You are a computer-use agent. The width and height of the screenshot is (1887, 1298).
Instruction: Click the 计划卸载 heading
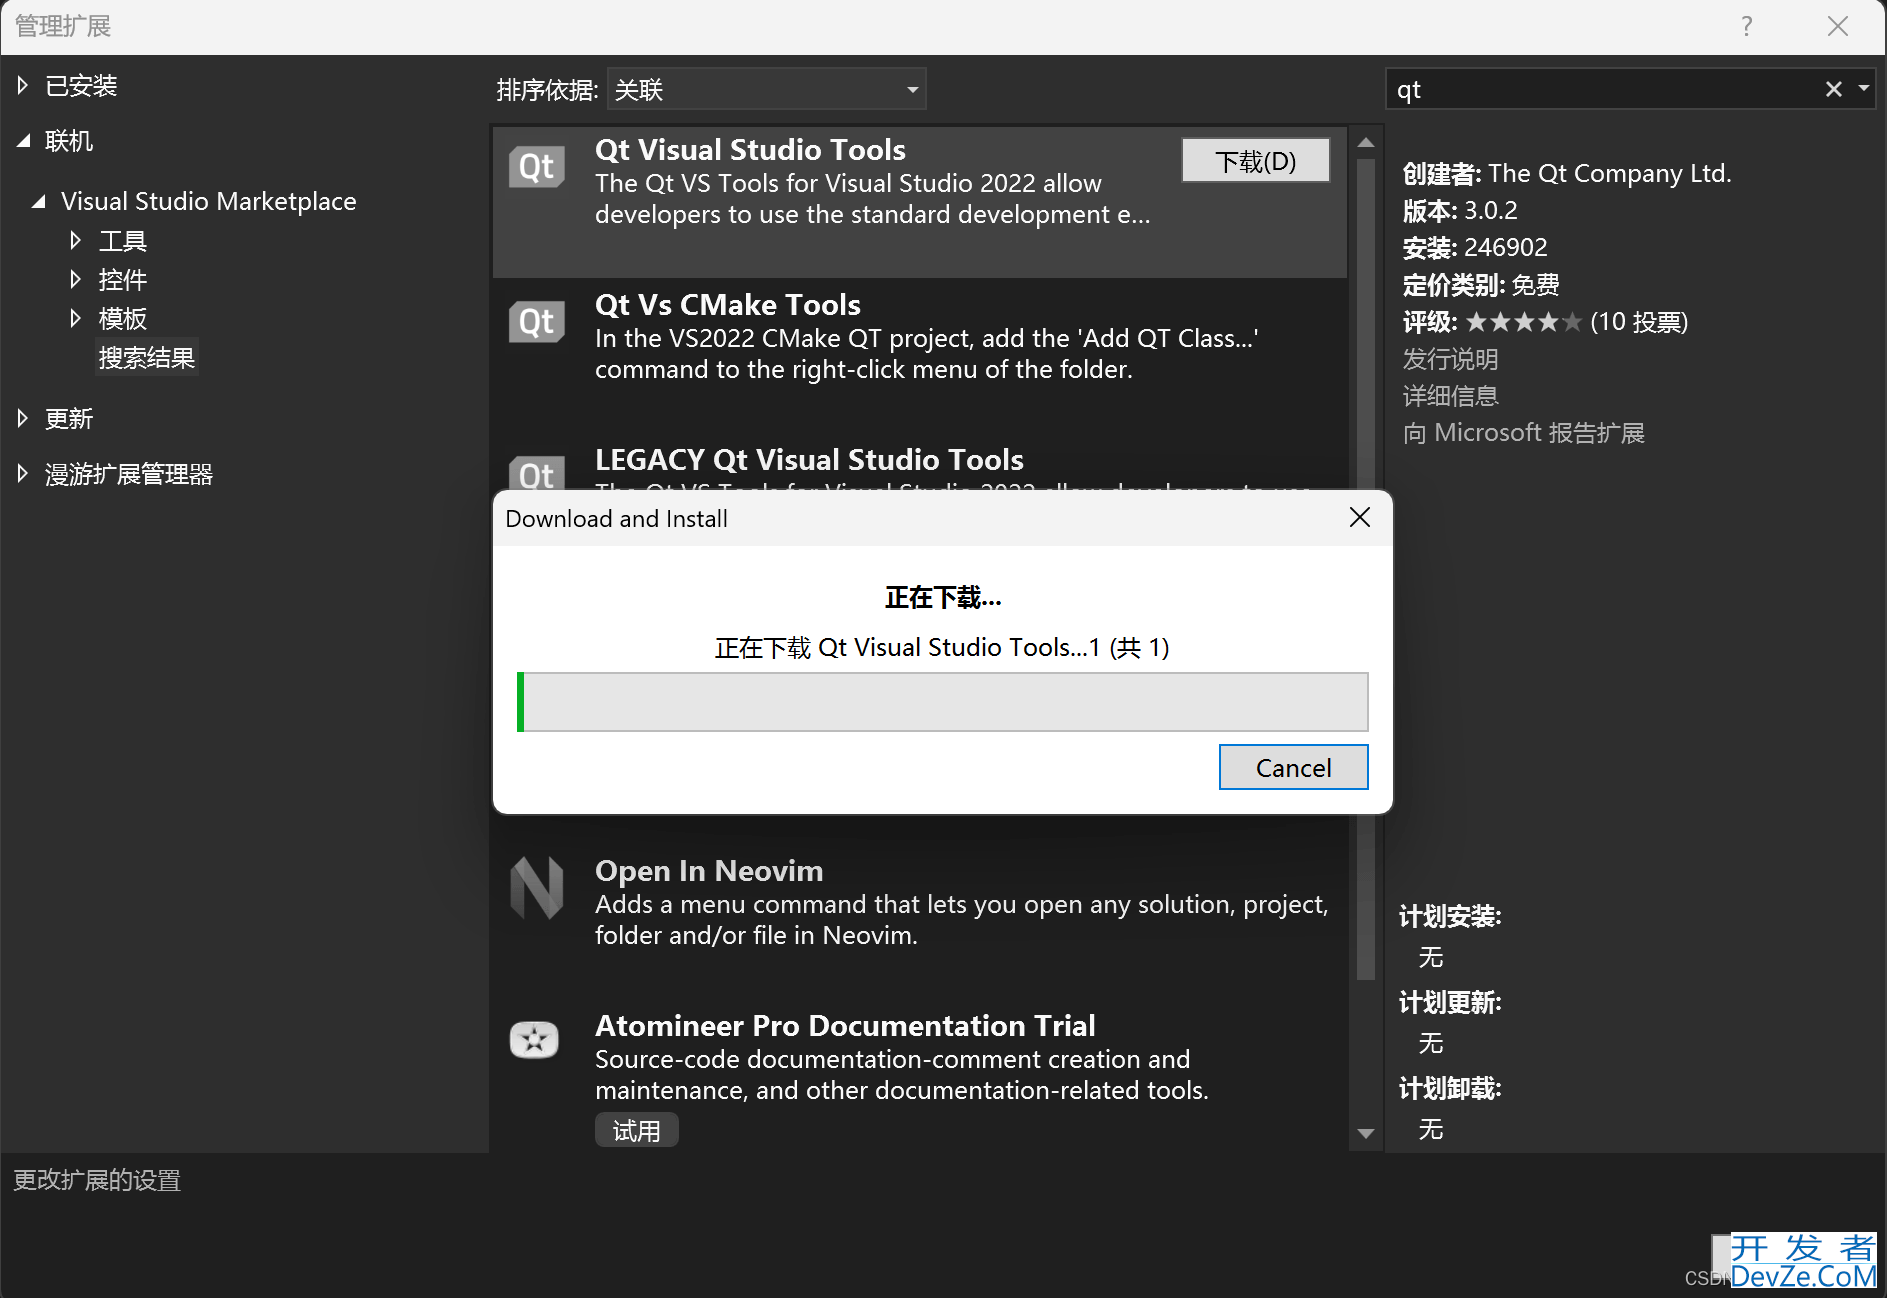(1450, 1088)
